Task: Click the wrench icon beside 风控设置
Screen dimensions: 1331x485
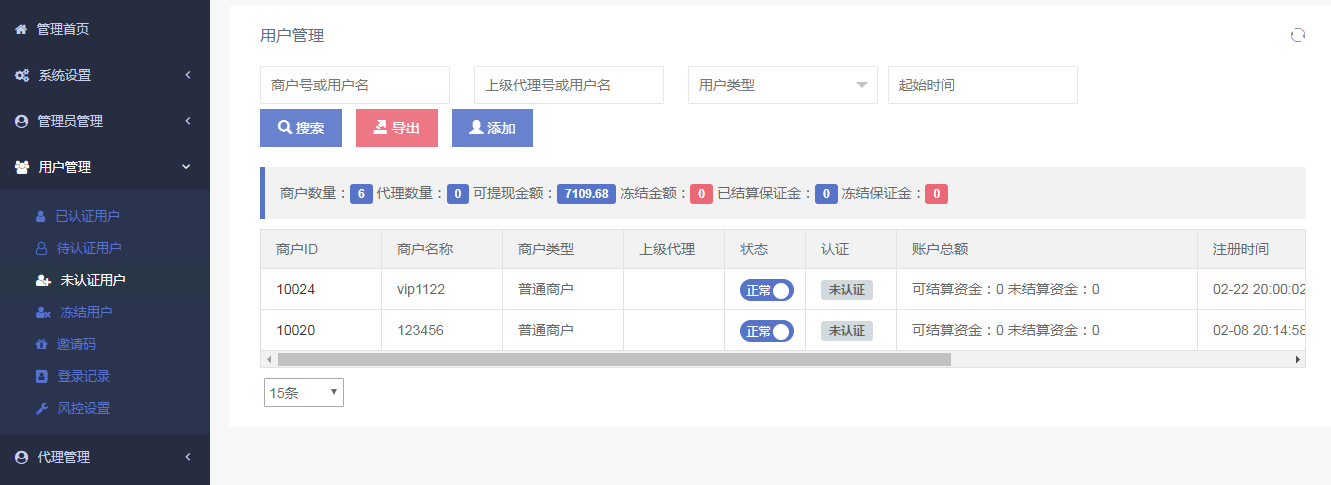Action: pyautogui.click(x=41, y=408)
